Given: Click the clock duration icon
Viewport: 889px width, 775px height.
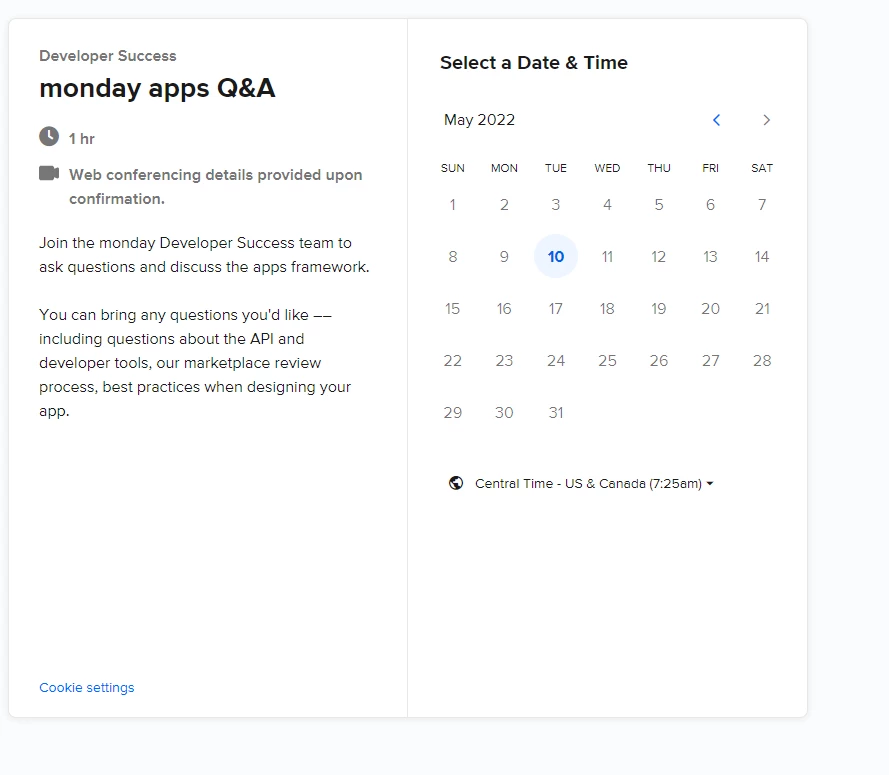Looking at the screenshot, I should (x=49, y=136).
